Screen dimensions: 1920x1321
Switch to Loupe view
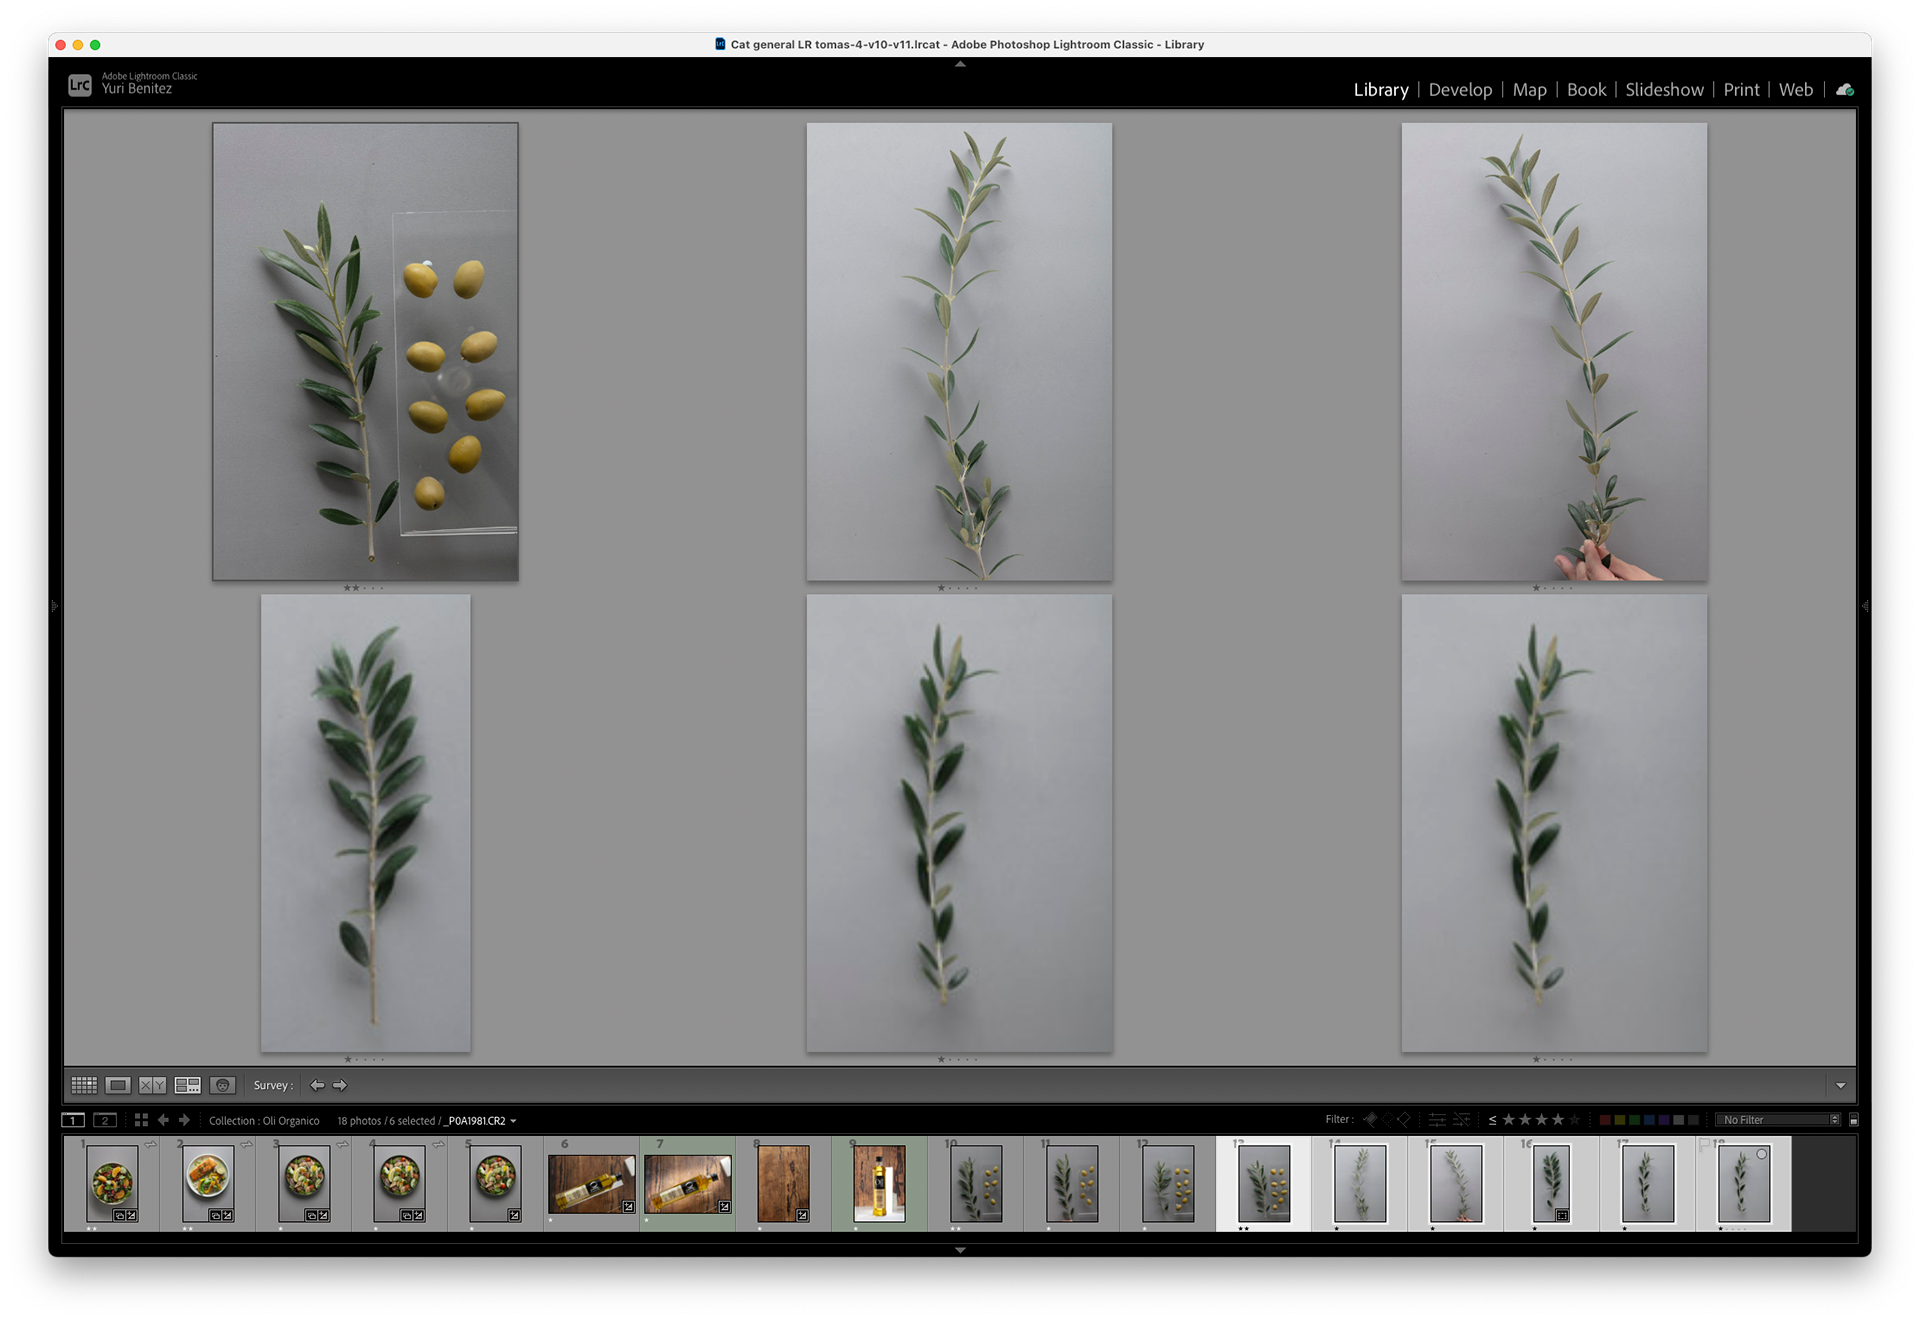(x=118, y=1085)
